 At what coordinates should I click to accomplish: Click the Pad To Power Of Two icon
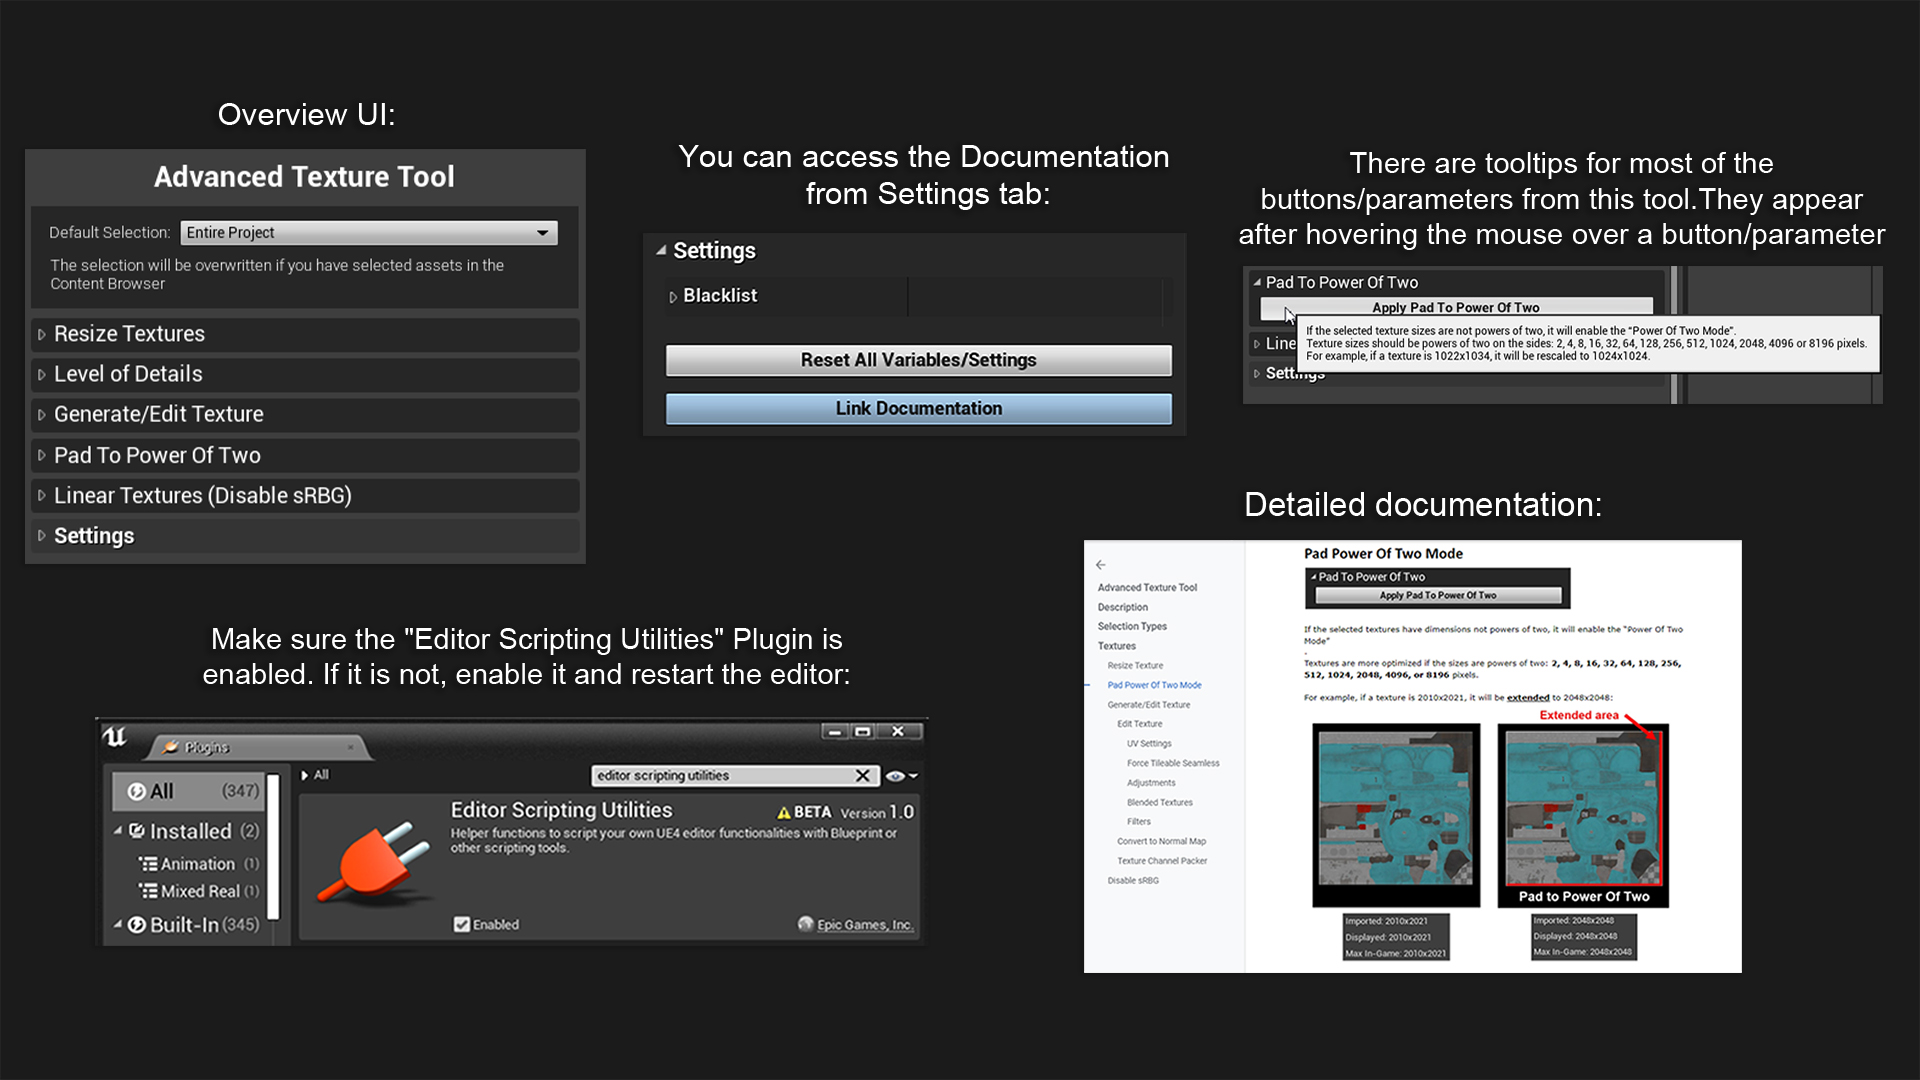pos(44,454)
